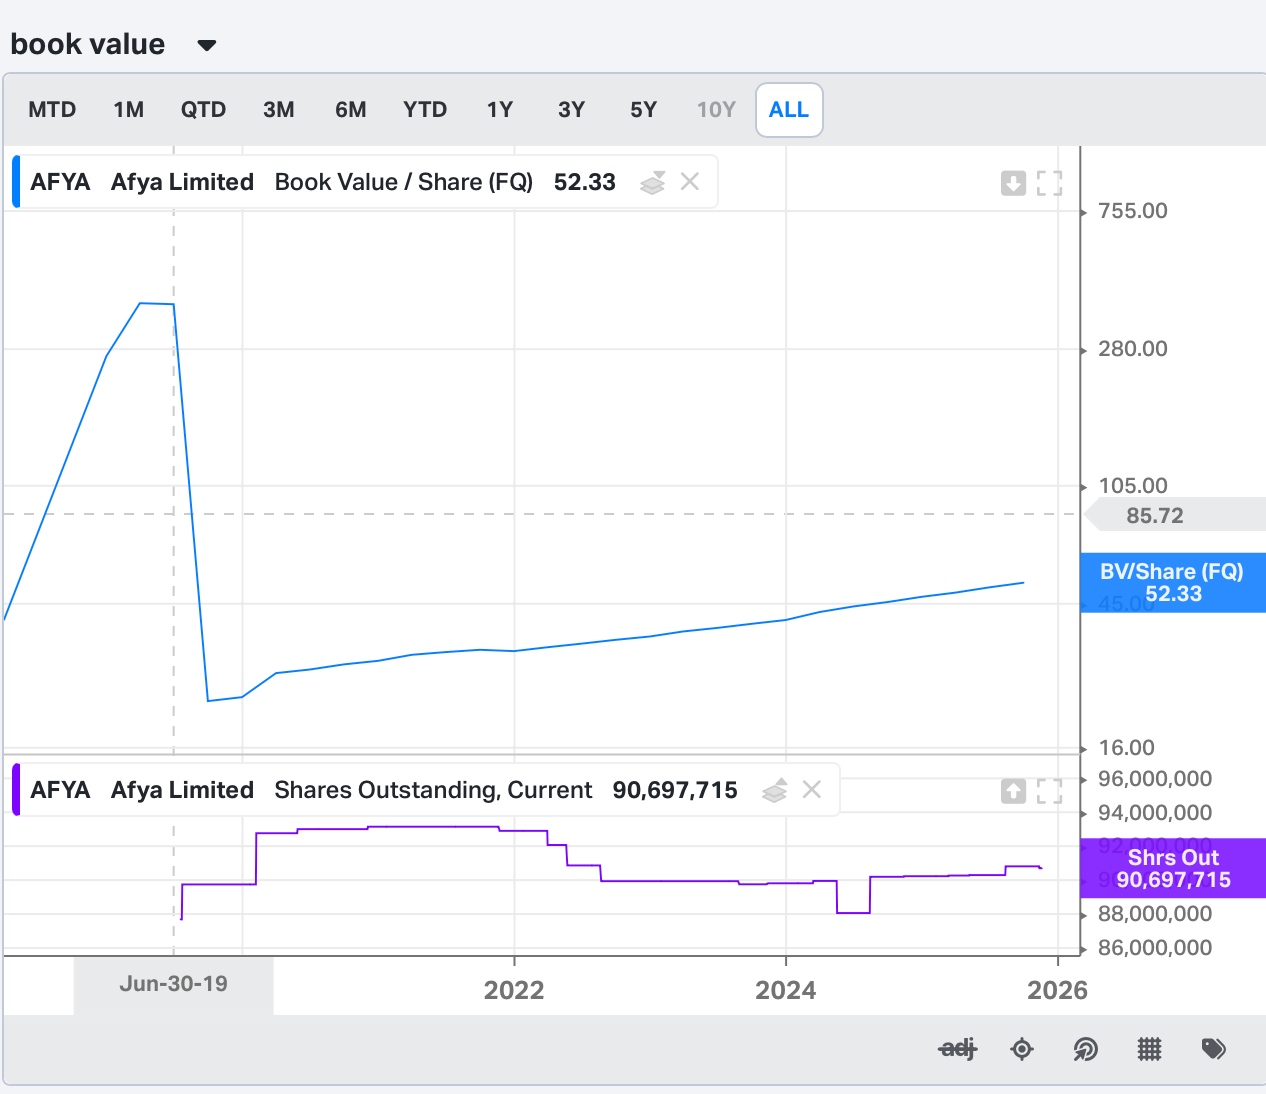
Task: Expand Book Value pane to fullscreen
Action: click(x=1049, y=183)
